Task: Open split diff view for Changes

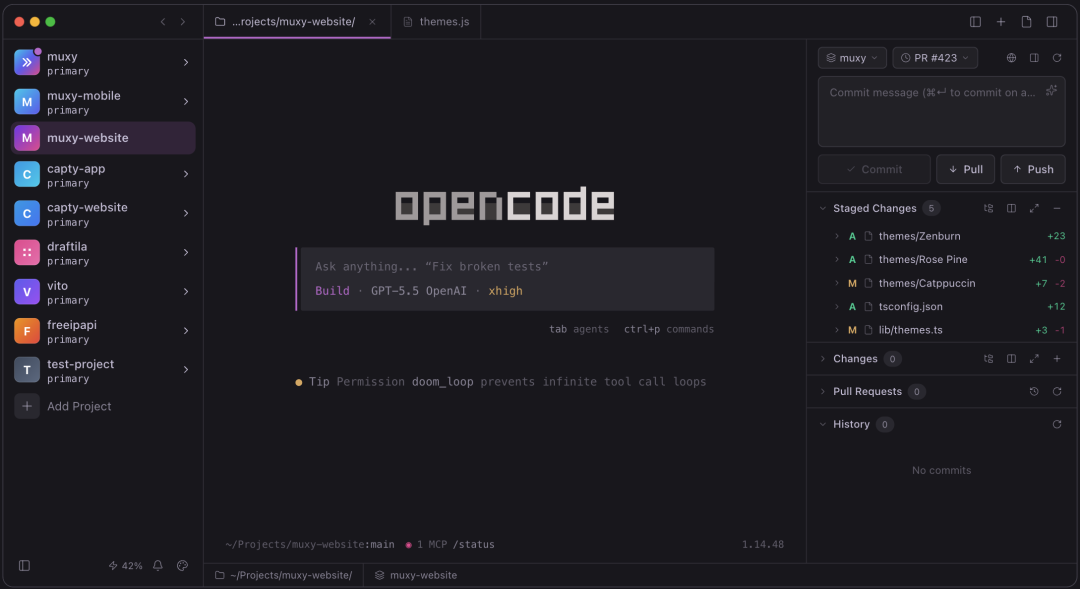Action: (x=1011, y=359)
